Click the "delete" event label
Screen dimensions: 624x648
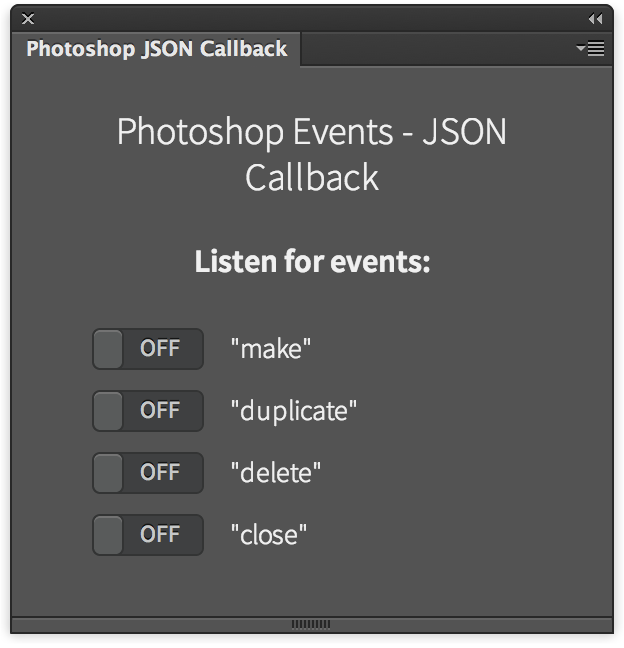(276, 473)
